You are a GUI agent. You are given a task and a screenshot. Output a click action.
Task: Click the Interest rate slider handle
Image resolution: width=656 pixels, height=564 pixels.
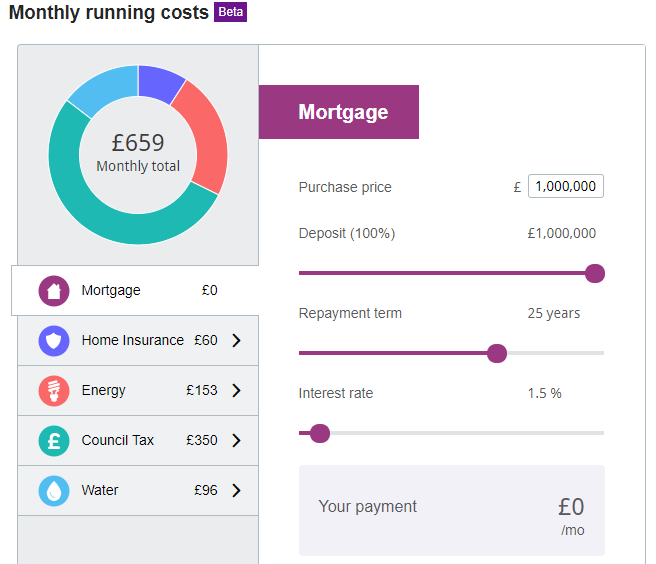320,433
